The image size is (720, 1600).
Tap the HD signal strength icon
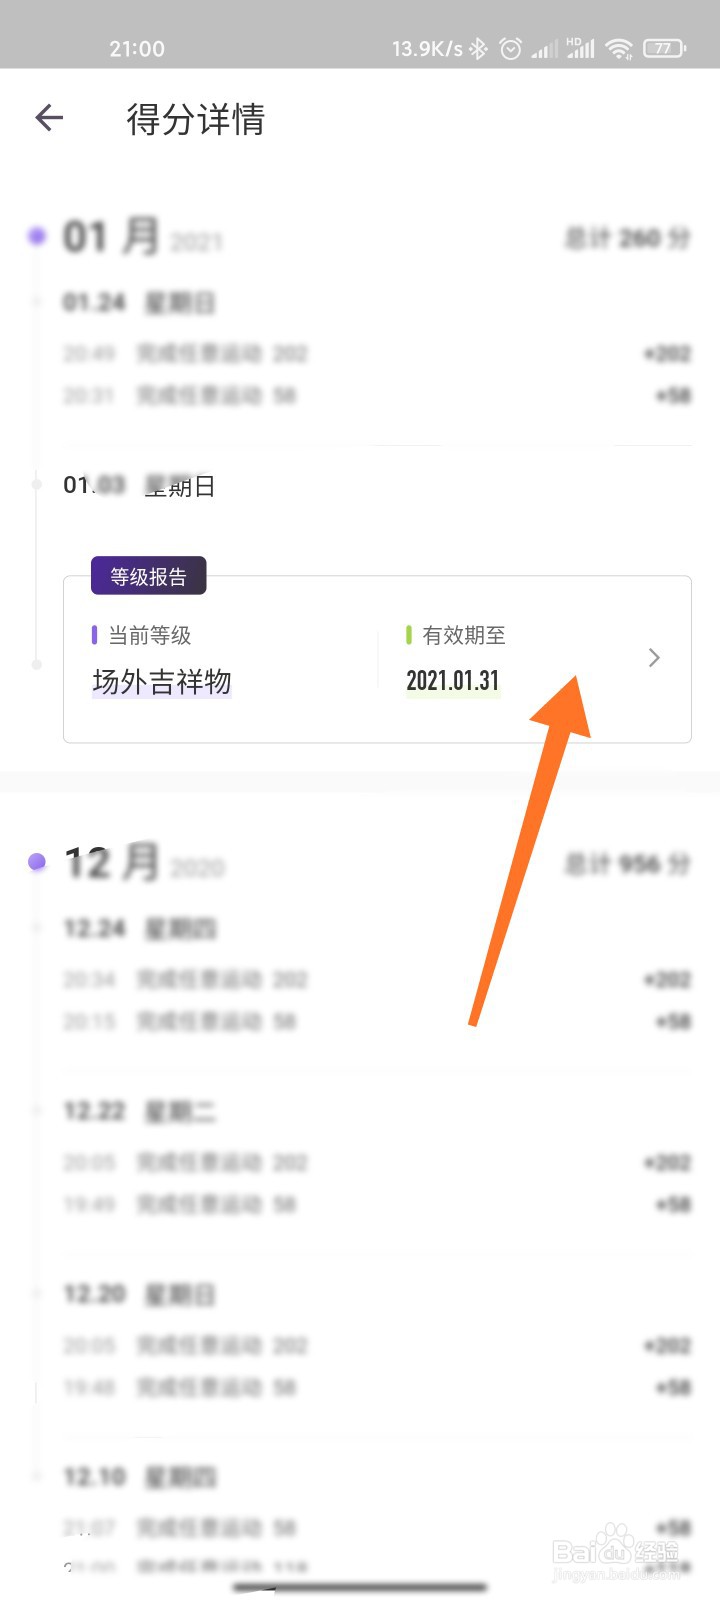click(x=581, y=48)
